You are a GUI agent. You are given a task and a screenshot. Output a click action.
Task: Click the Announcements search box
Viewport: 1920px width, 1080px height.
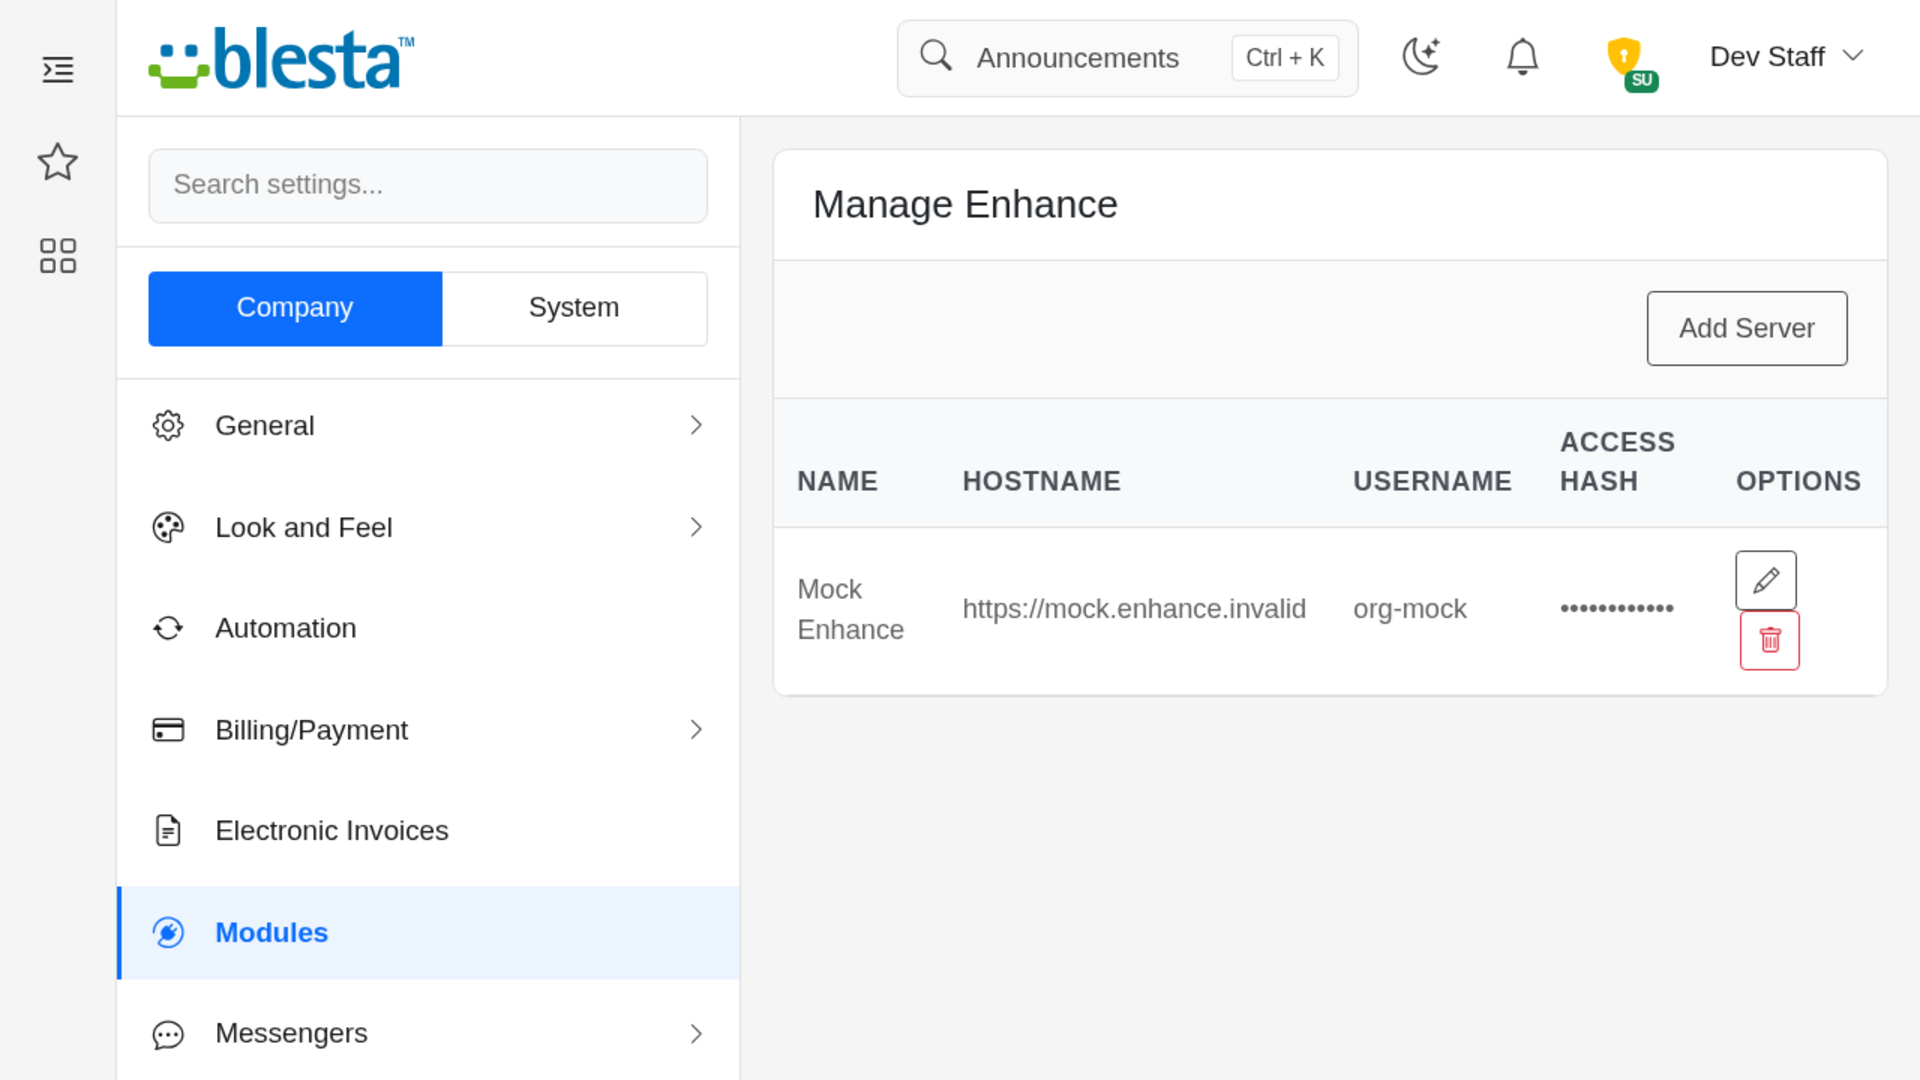[x=1127, y=58]
